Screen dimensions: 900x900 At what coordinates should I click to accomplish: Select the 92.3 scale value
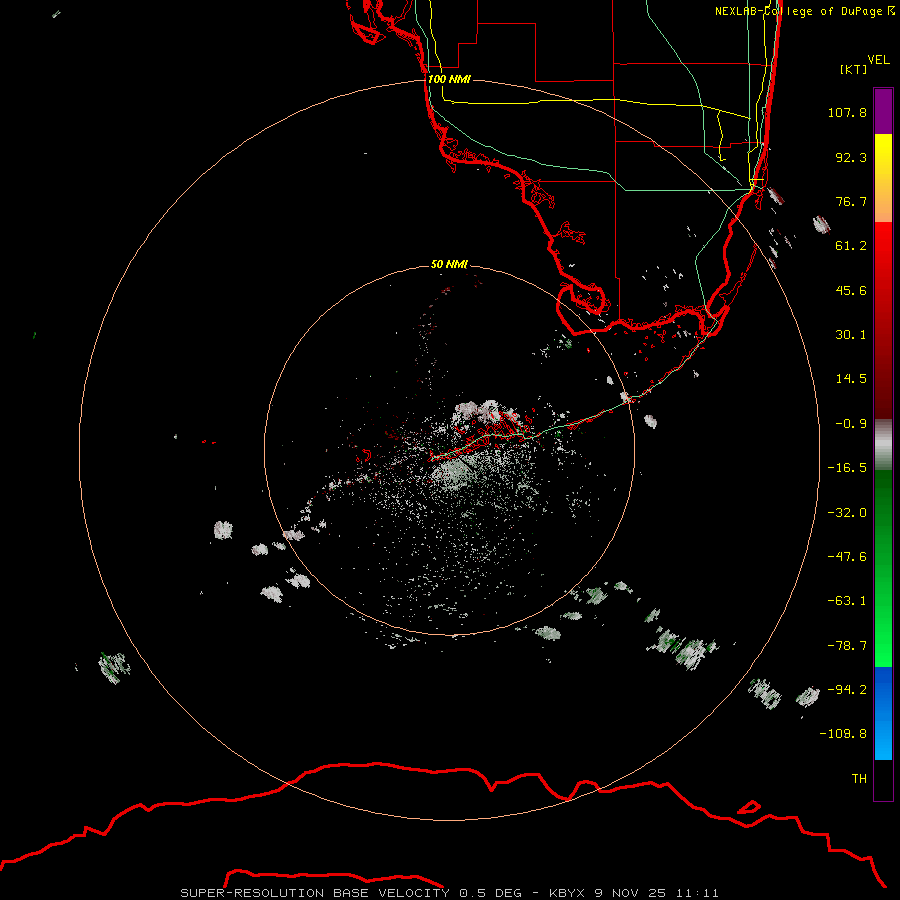coord(851,157)
